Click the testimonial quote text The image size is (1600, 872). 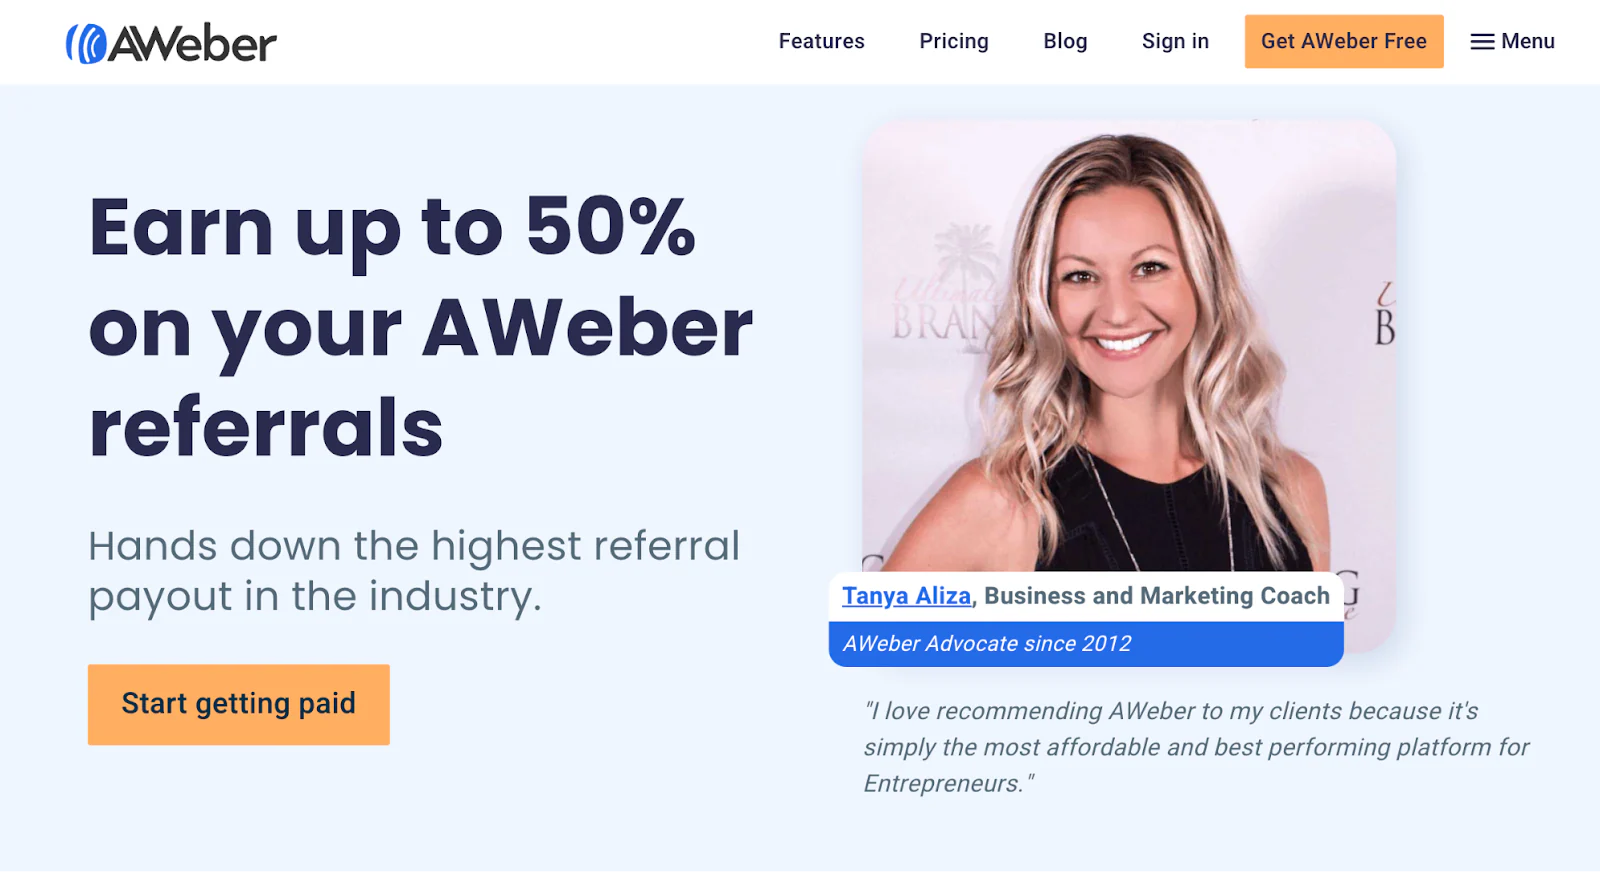click(x=1196, y=747)
